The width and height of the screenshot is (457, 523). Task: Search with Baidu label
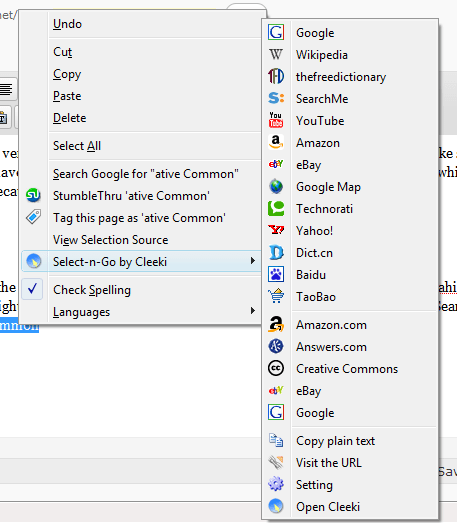pyautogui.click(x=311, y=275)
